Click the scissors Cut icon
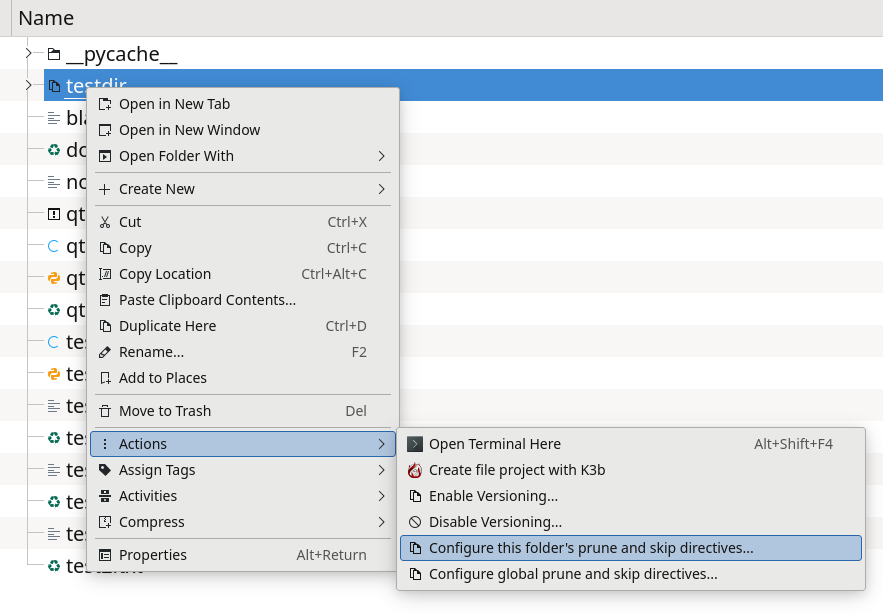 (x=105, y=222)
